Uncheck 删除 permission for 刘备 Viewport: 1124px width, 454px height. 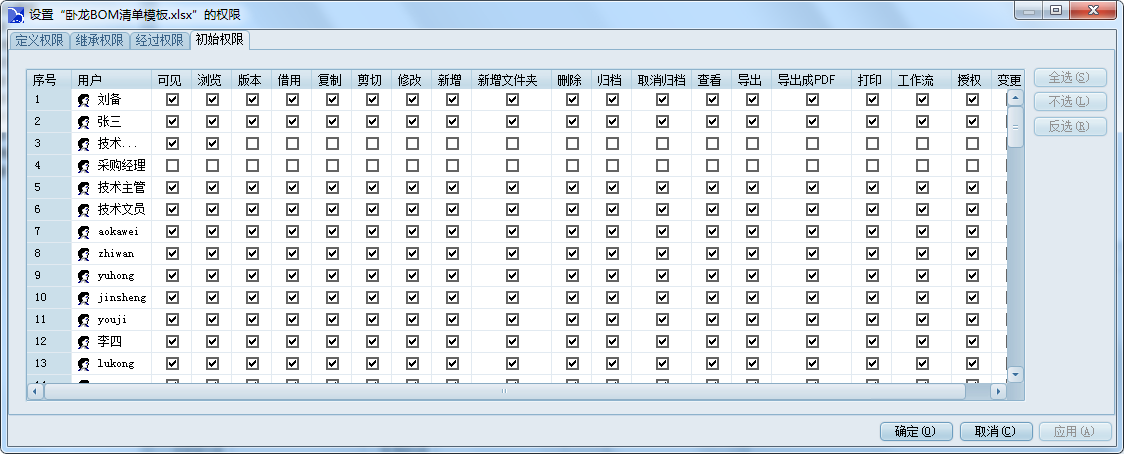coord(572,100)
